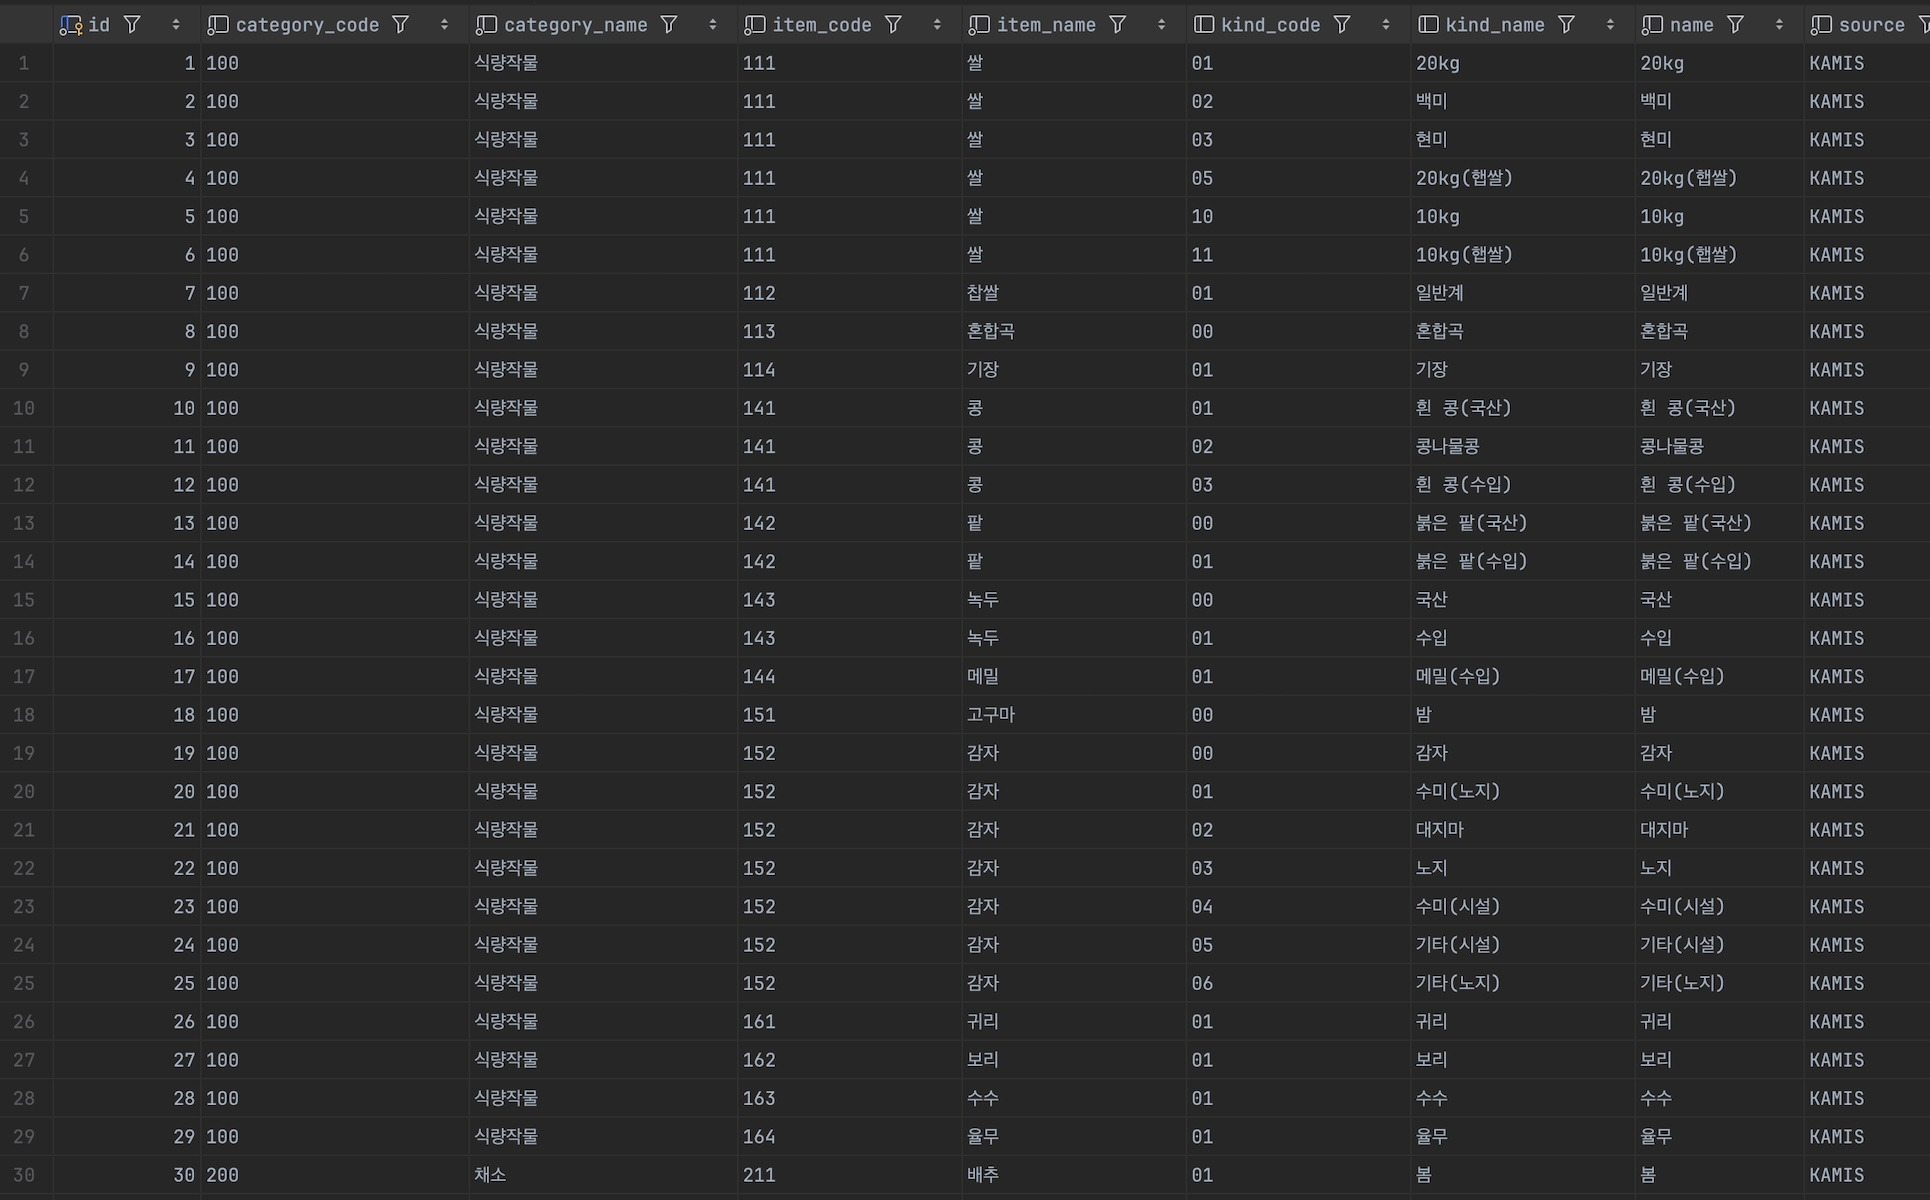Click the 붉은 팥(국산) cell in kind_name column

coord(1471,523)
